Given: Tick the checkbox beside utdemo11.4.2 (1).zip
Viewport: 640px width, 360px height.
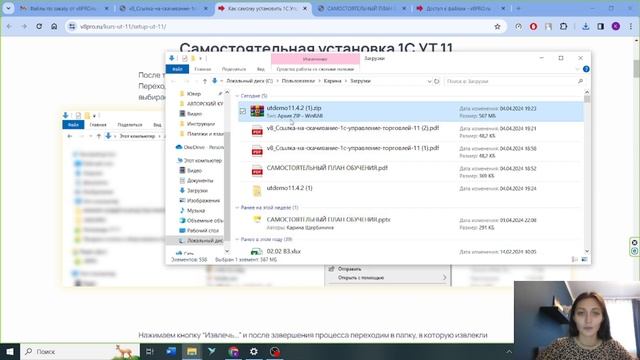Looking at the screenshot, I should click(x=243, y=111).
